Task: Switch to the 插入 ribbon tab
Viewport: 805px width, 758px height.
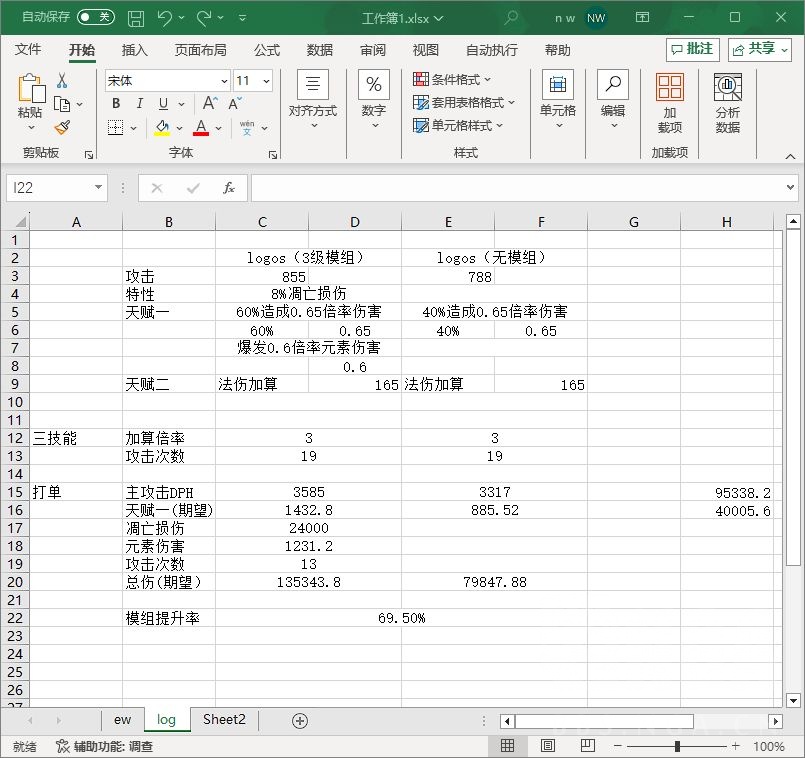Action: [135, 49]
